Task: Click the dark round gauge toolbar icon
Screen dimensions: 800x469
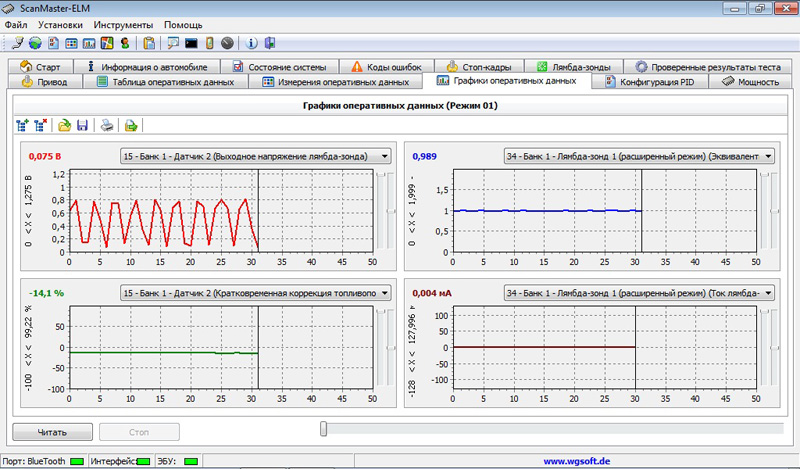Action: coord(228,43)
